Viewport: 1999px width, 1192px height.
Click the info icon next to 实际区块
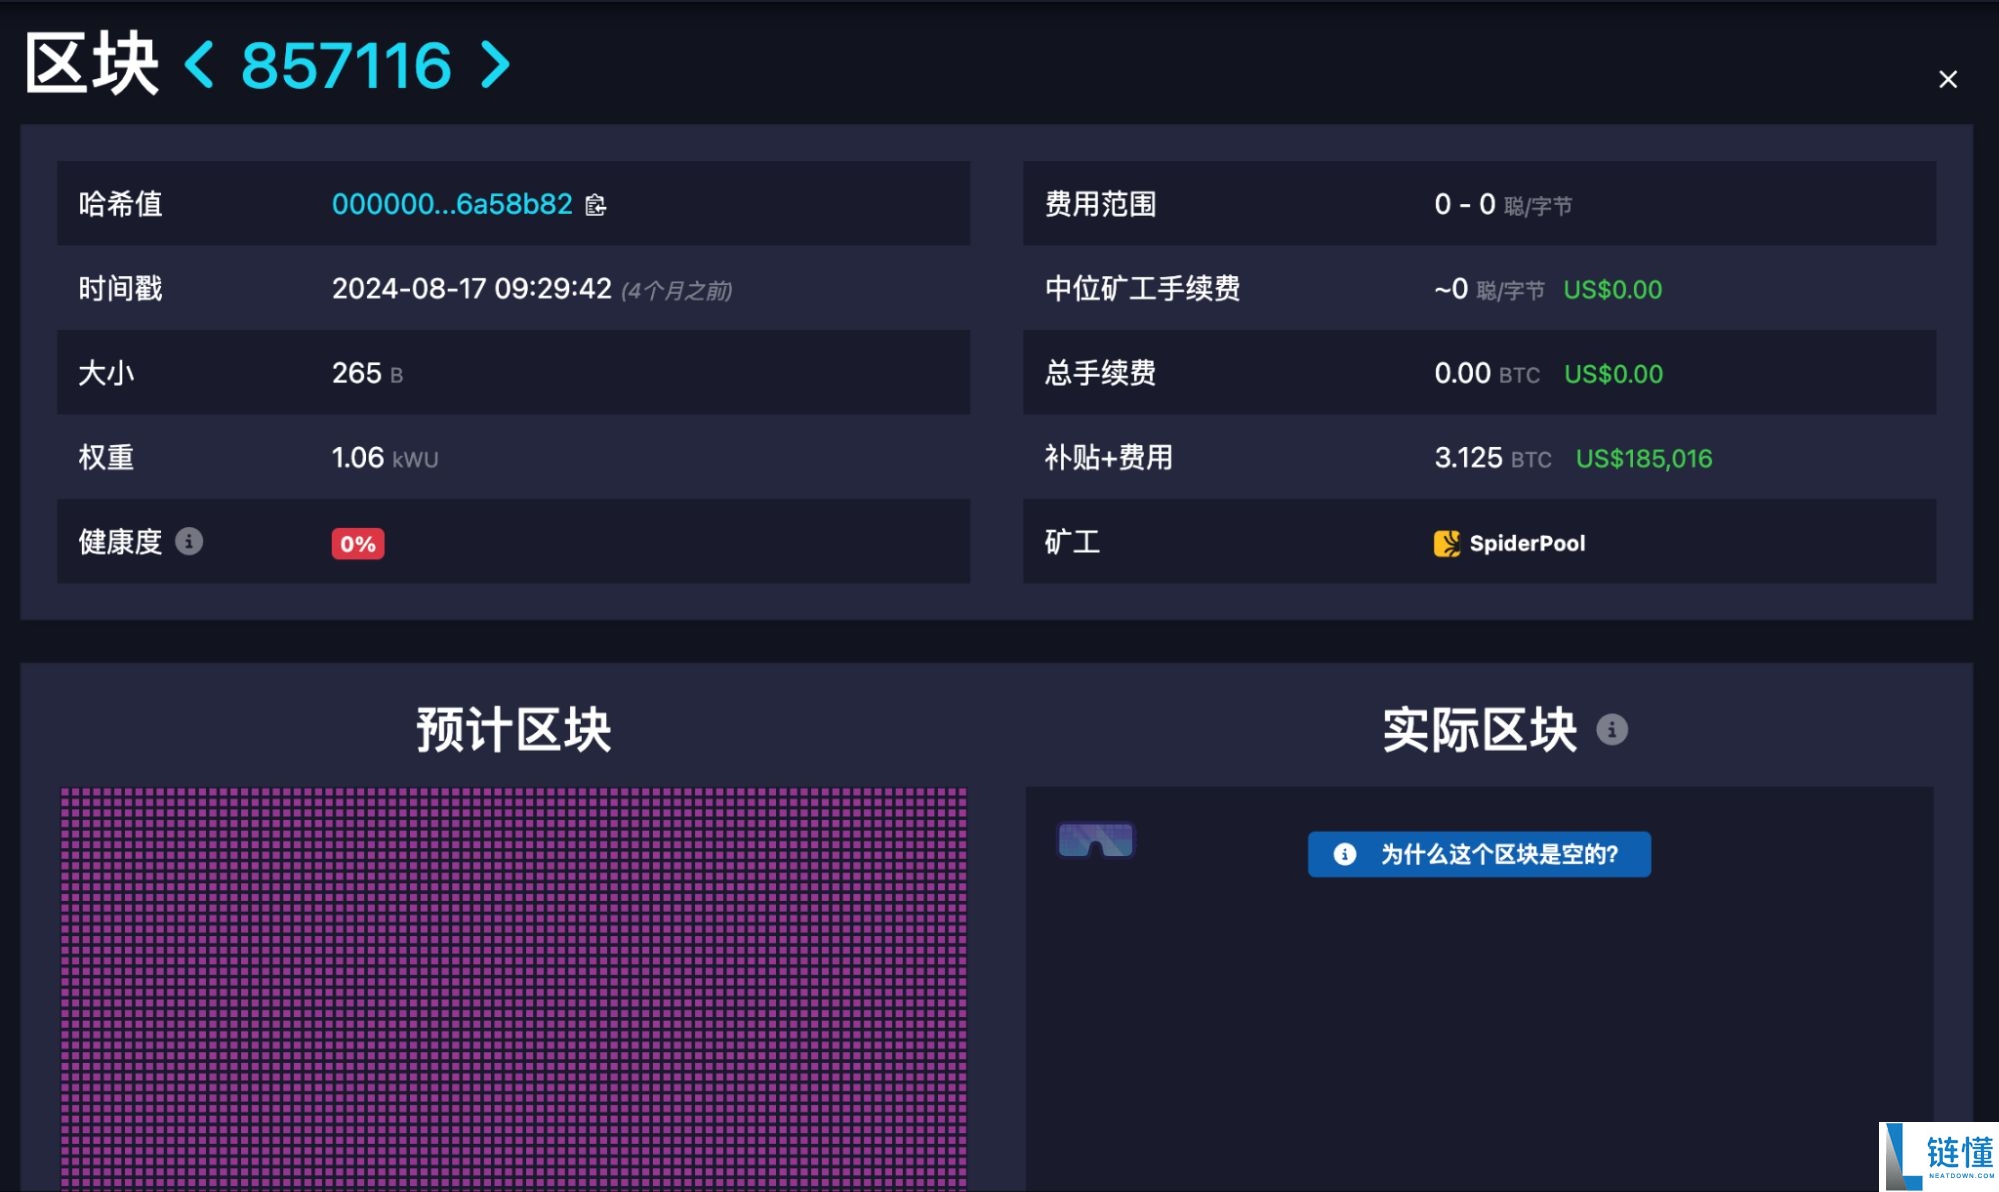click(1611, 730)
